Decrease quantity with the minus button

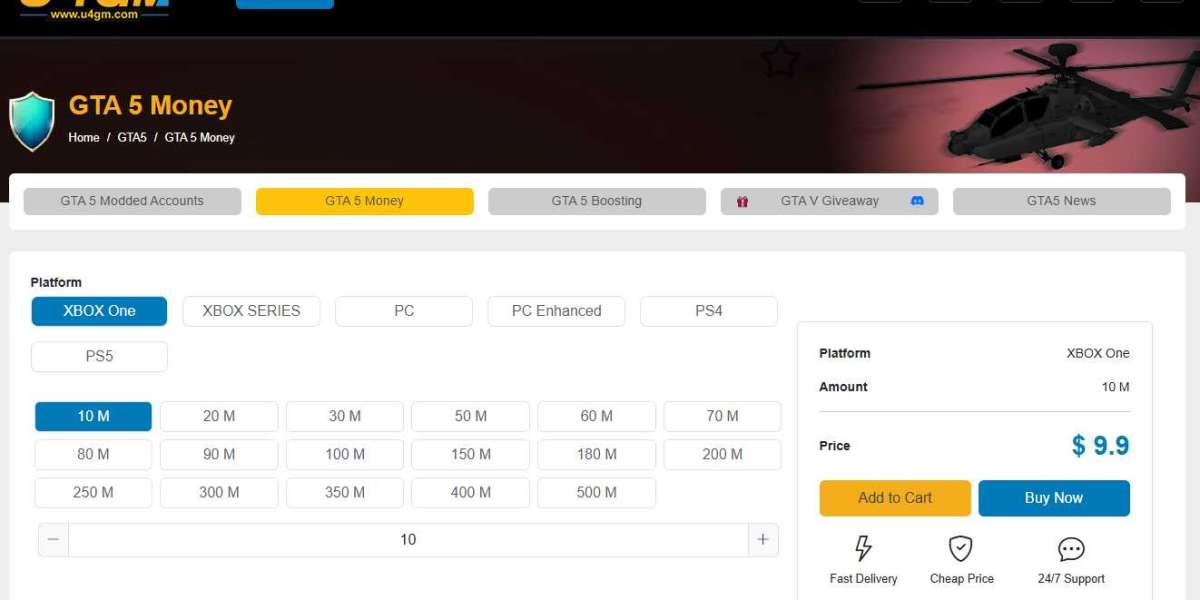[53, 539]
